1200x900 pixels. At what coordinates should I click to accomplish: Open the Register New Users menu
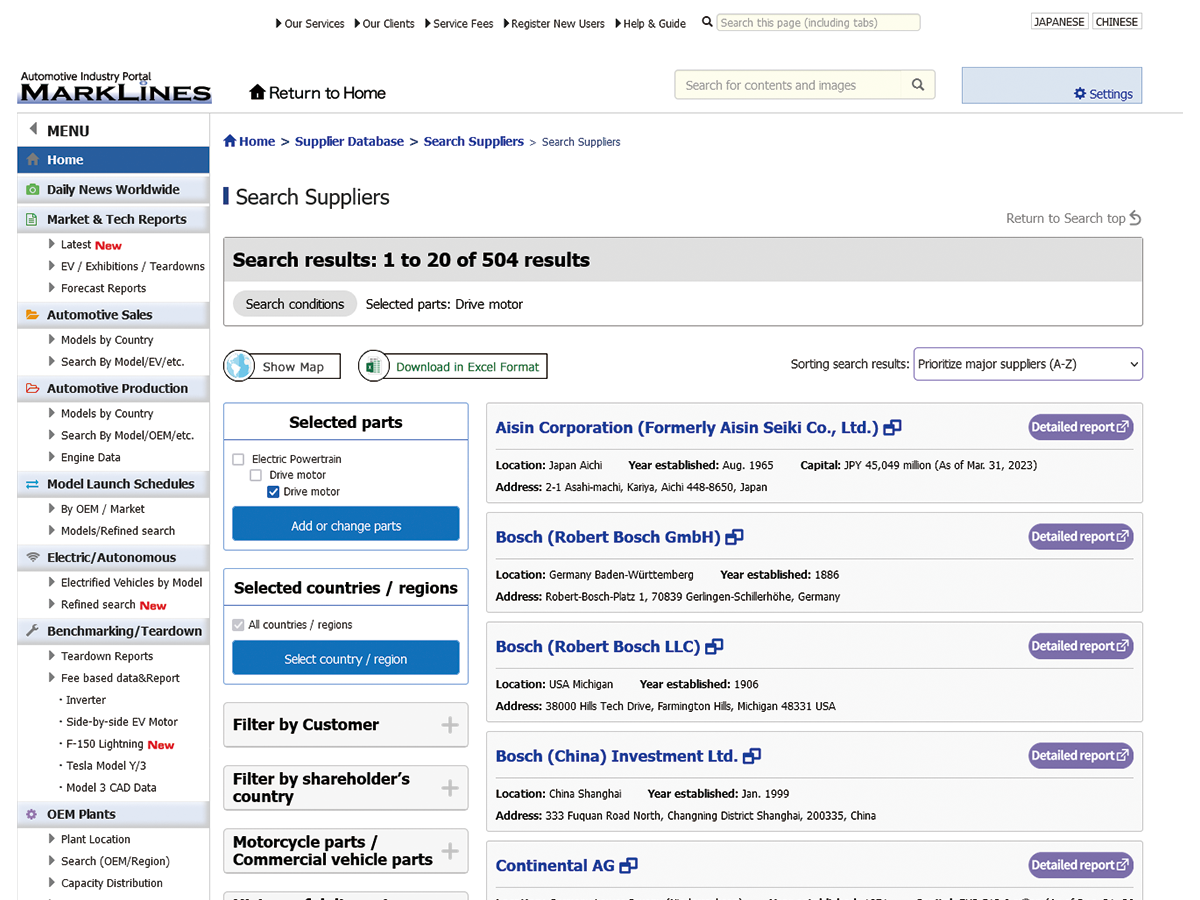(x=554, y=24)
